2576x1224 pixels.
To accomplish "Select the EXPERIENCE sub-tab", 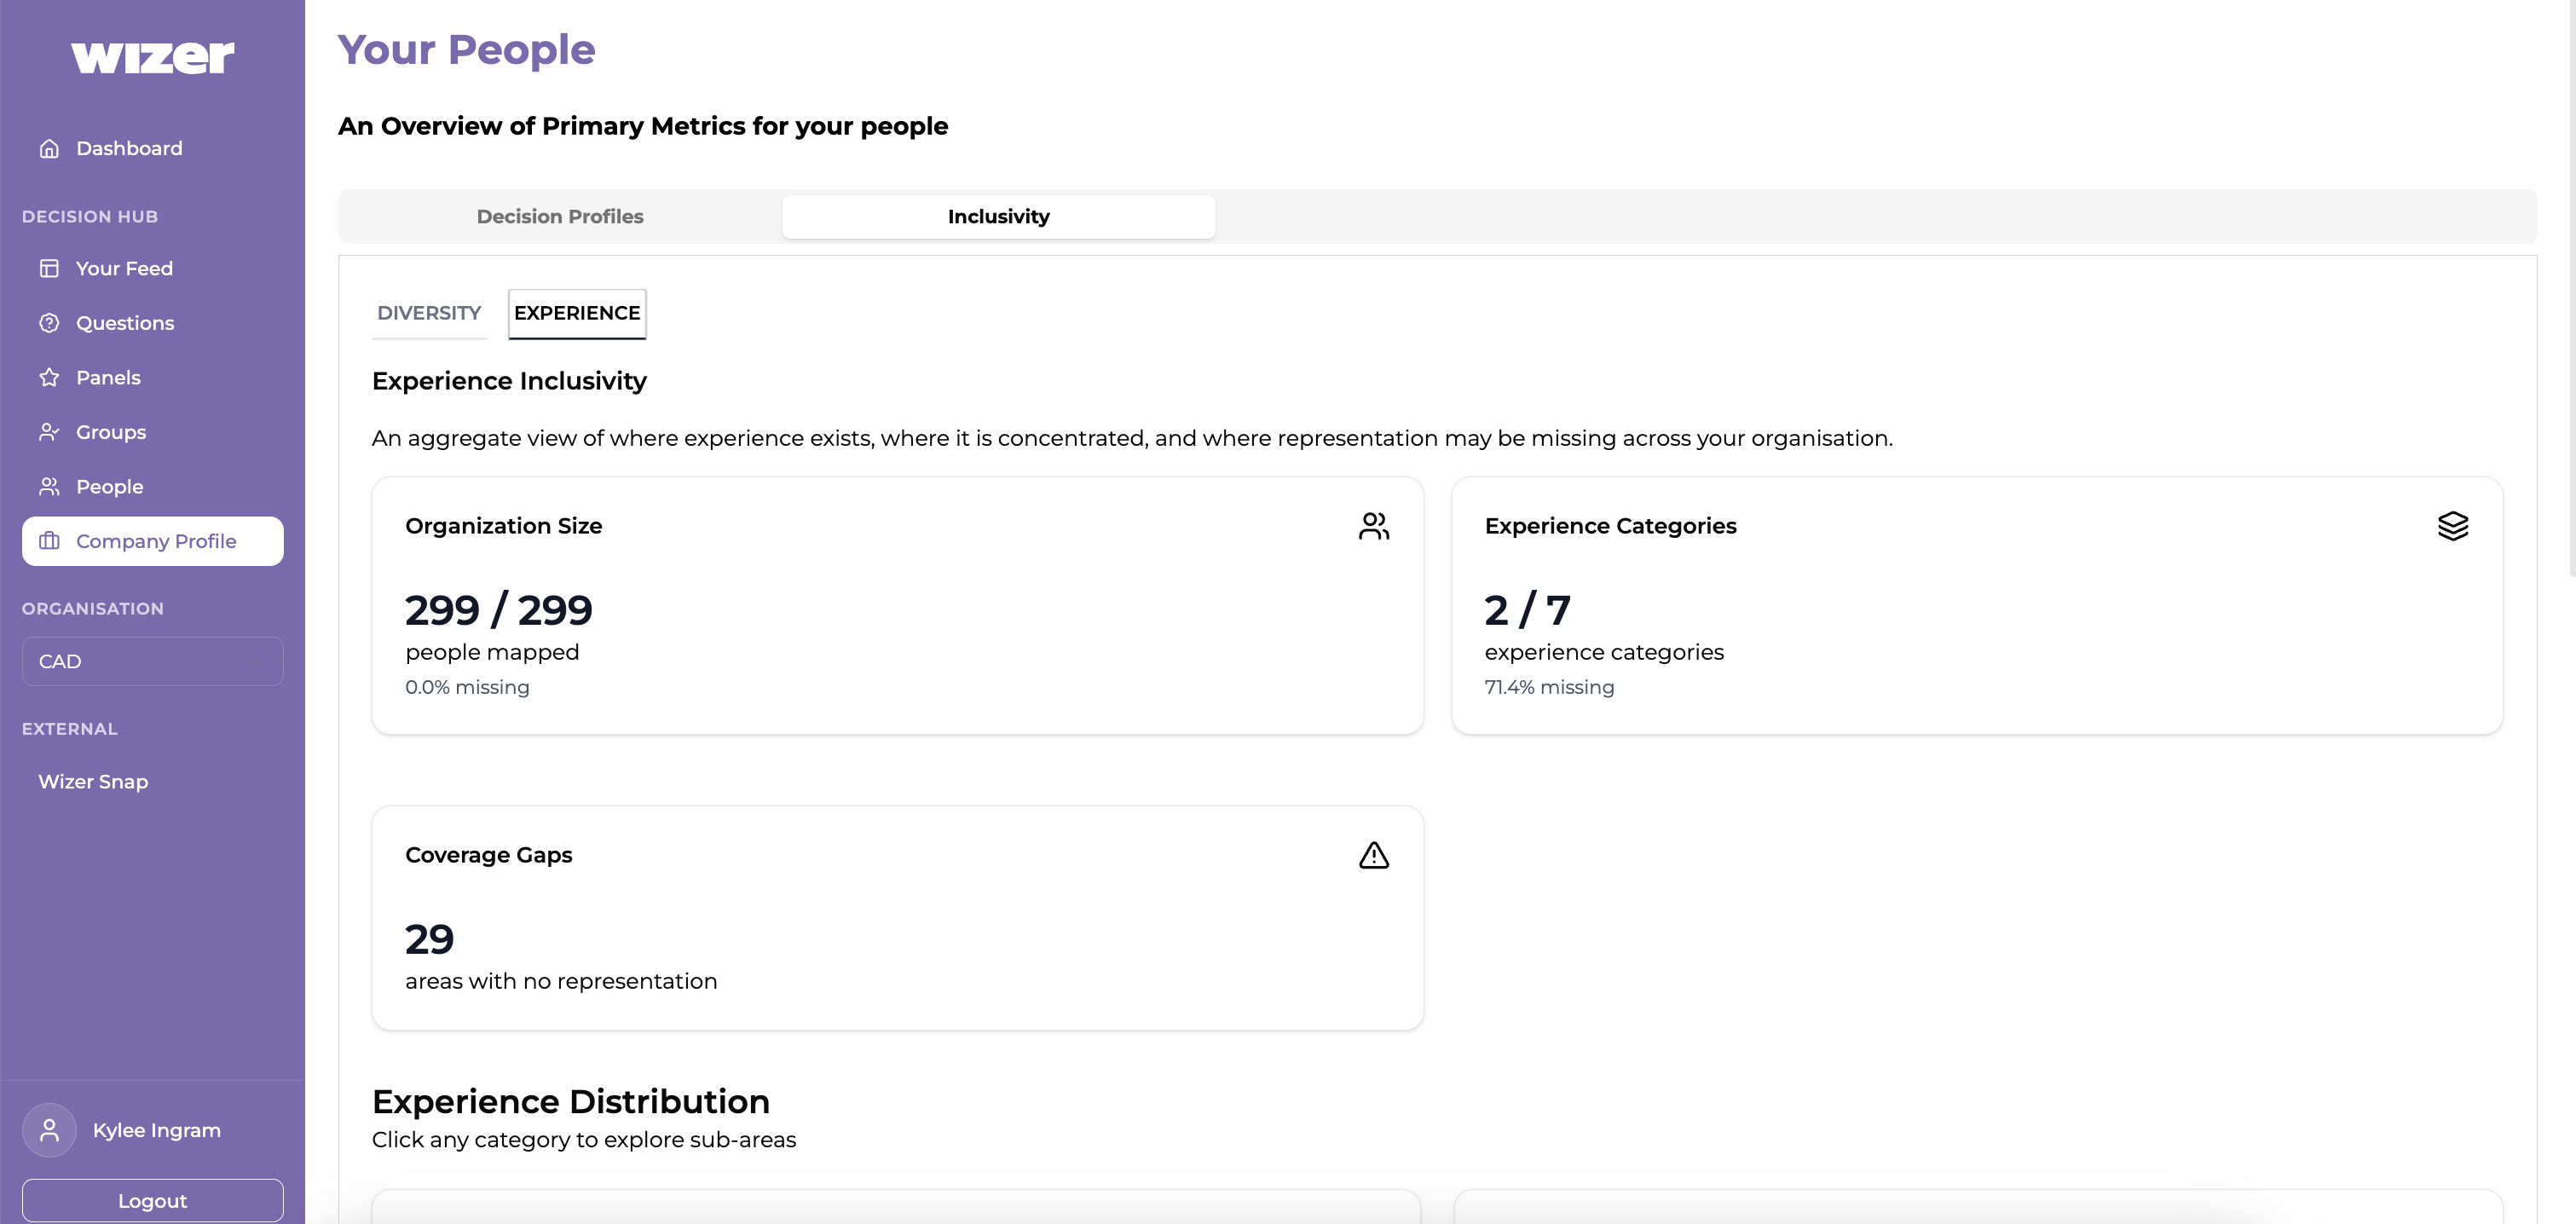I will [577, 313].
